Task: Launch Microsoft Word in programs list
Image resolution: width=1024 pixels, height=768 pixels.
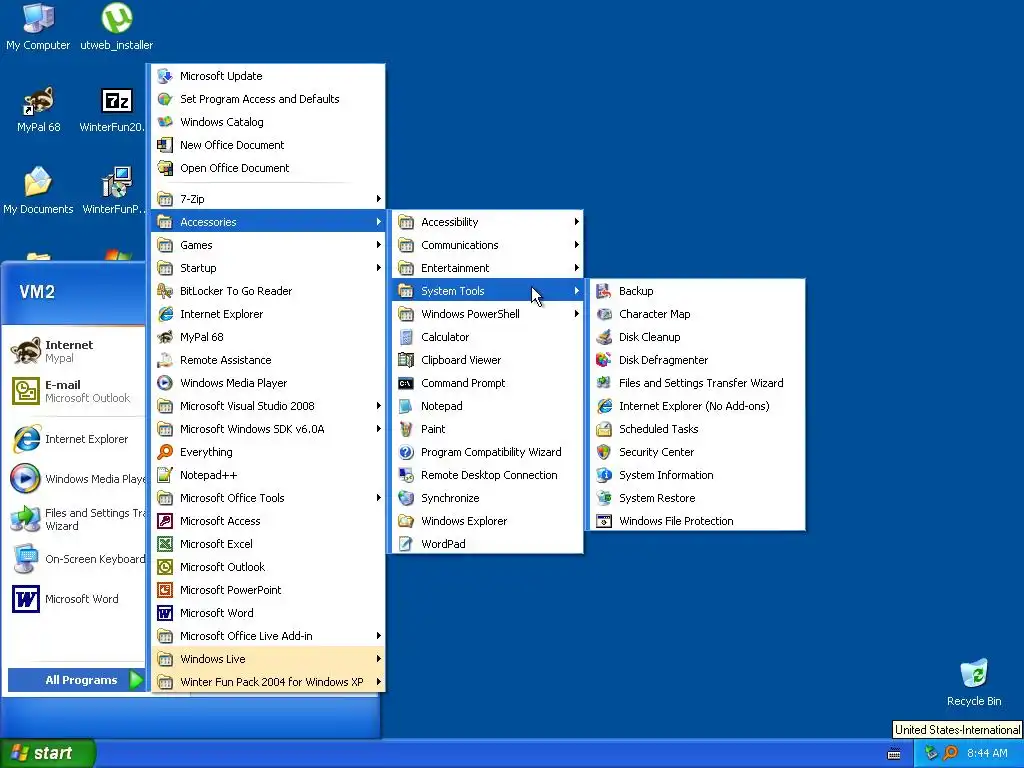Action: pos(268,613)
